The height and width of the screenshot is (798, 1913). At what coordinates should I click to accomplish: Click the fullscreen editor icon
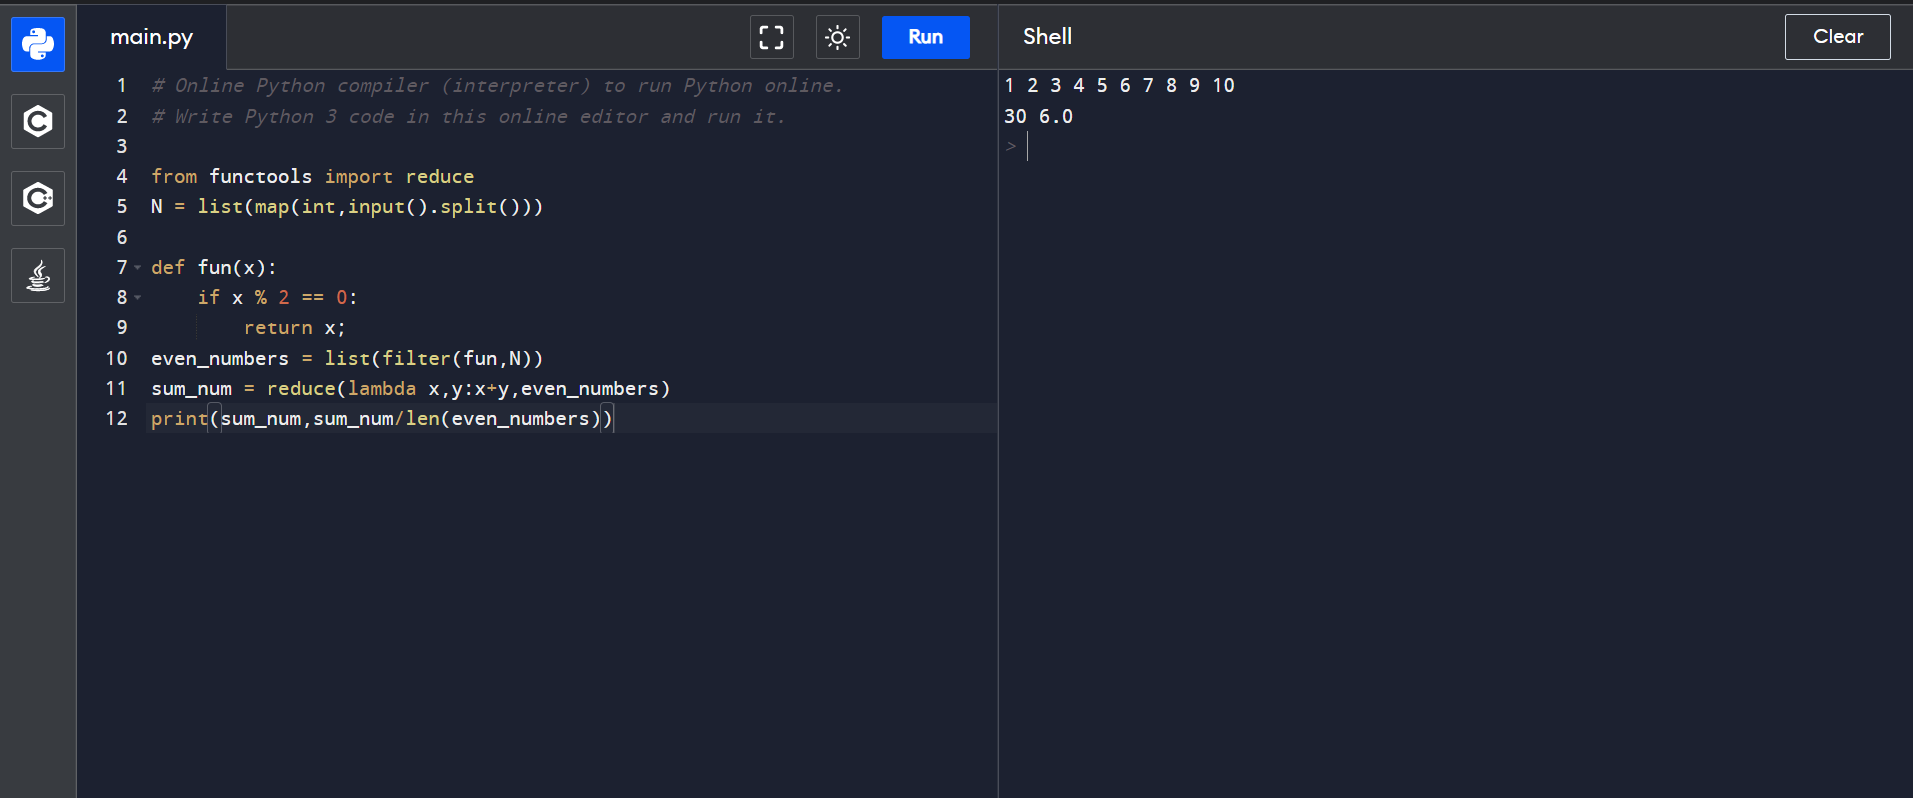[771, 38]
